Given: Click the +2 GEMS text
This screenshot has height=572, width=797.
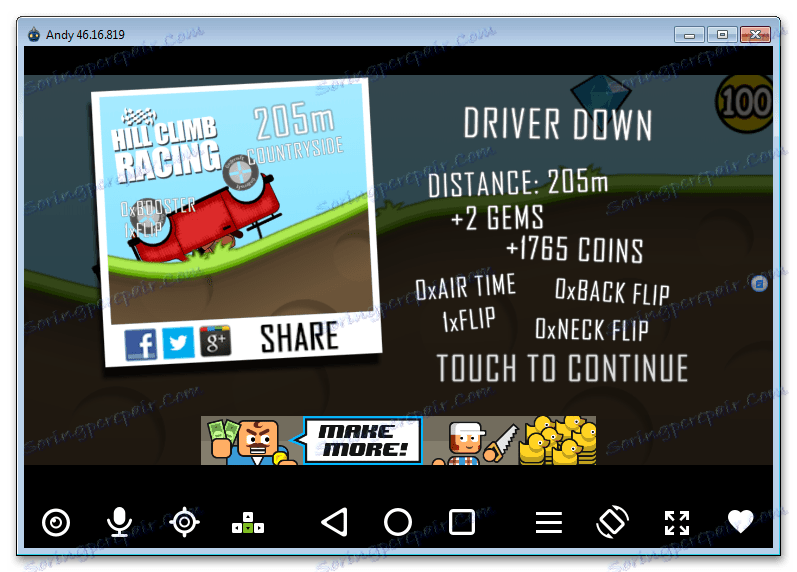Looking at the screenshot, I should 497,217.
